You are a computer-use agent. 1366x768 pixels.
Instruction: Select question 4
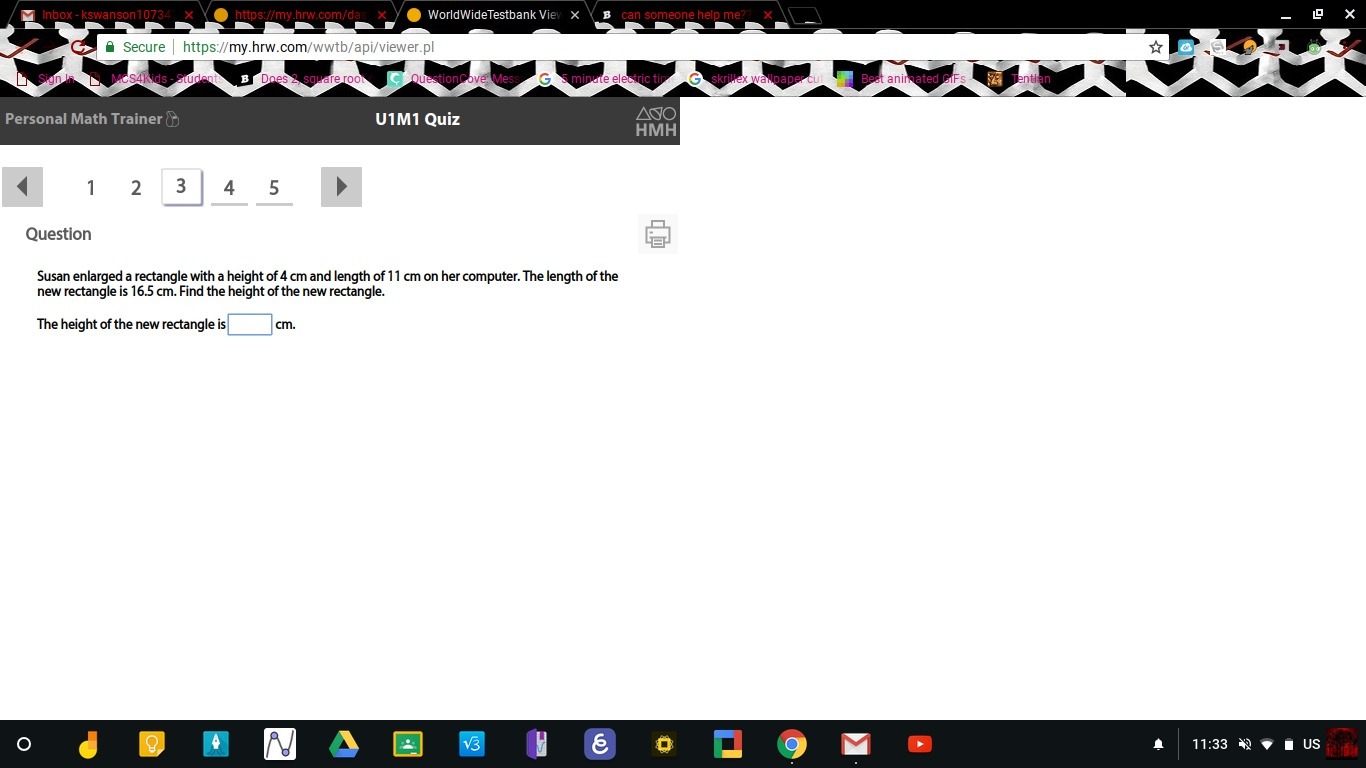229,188
